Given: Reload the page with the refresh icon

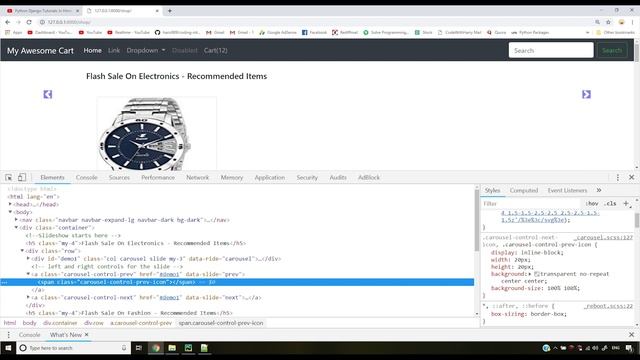Looking at the screenshot, I should click(x=29, y=22).
